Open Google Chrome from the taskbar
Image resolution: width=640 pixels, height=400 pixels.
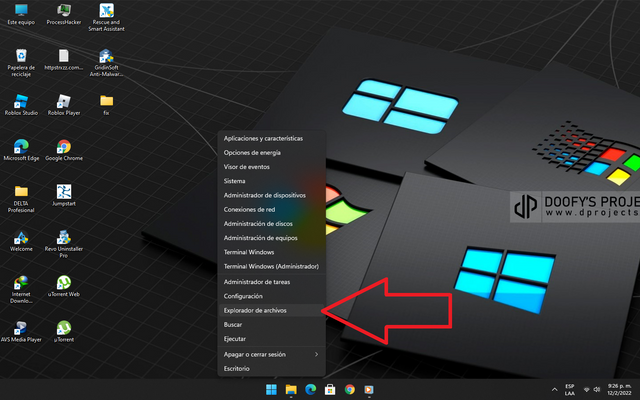(x=349, y=390)
